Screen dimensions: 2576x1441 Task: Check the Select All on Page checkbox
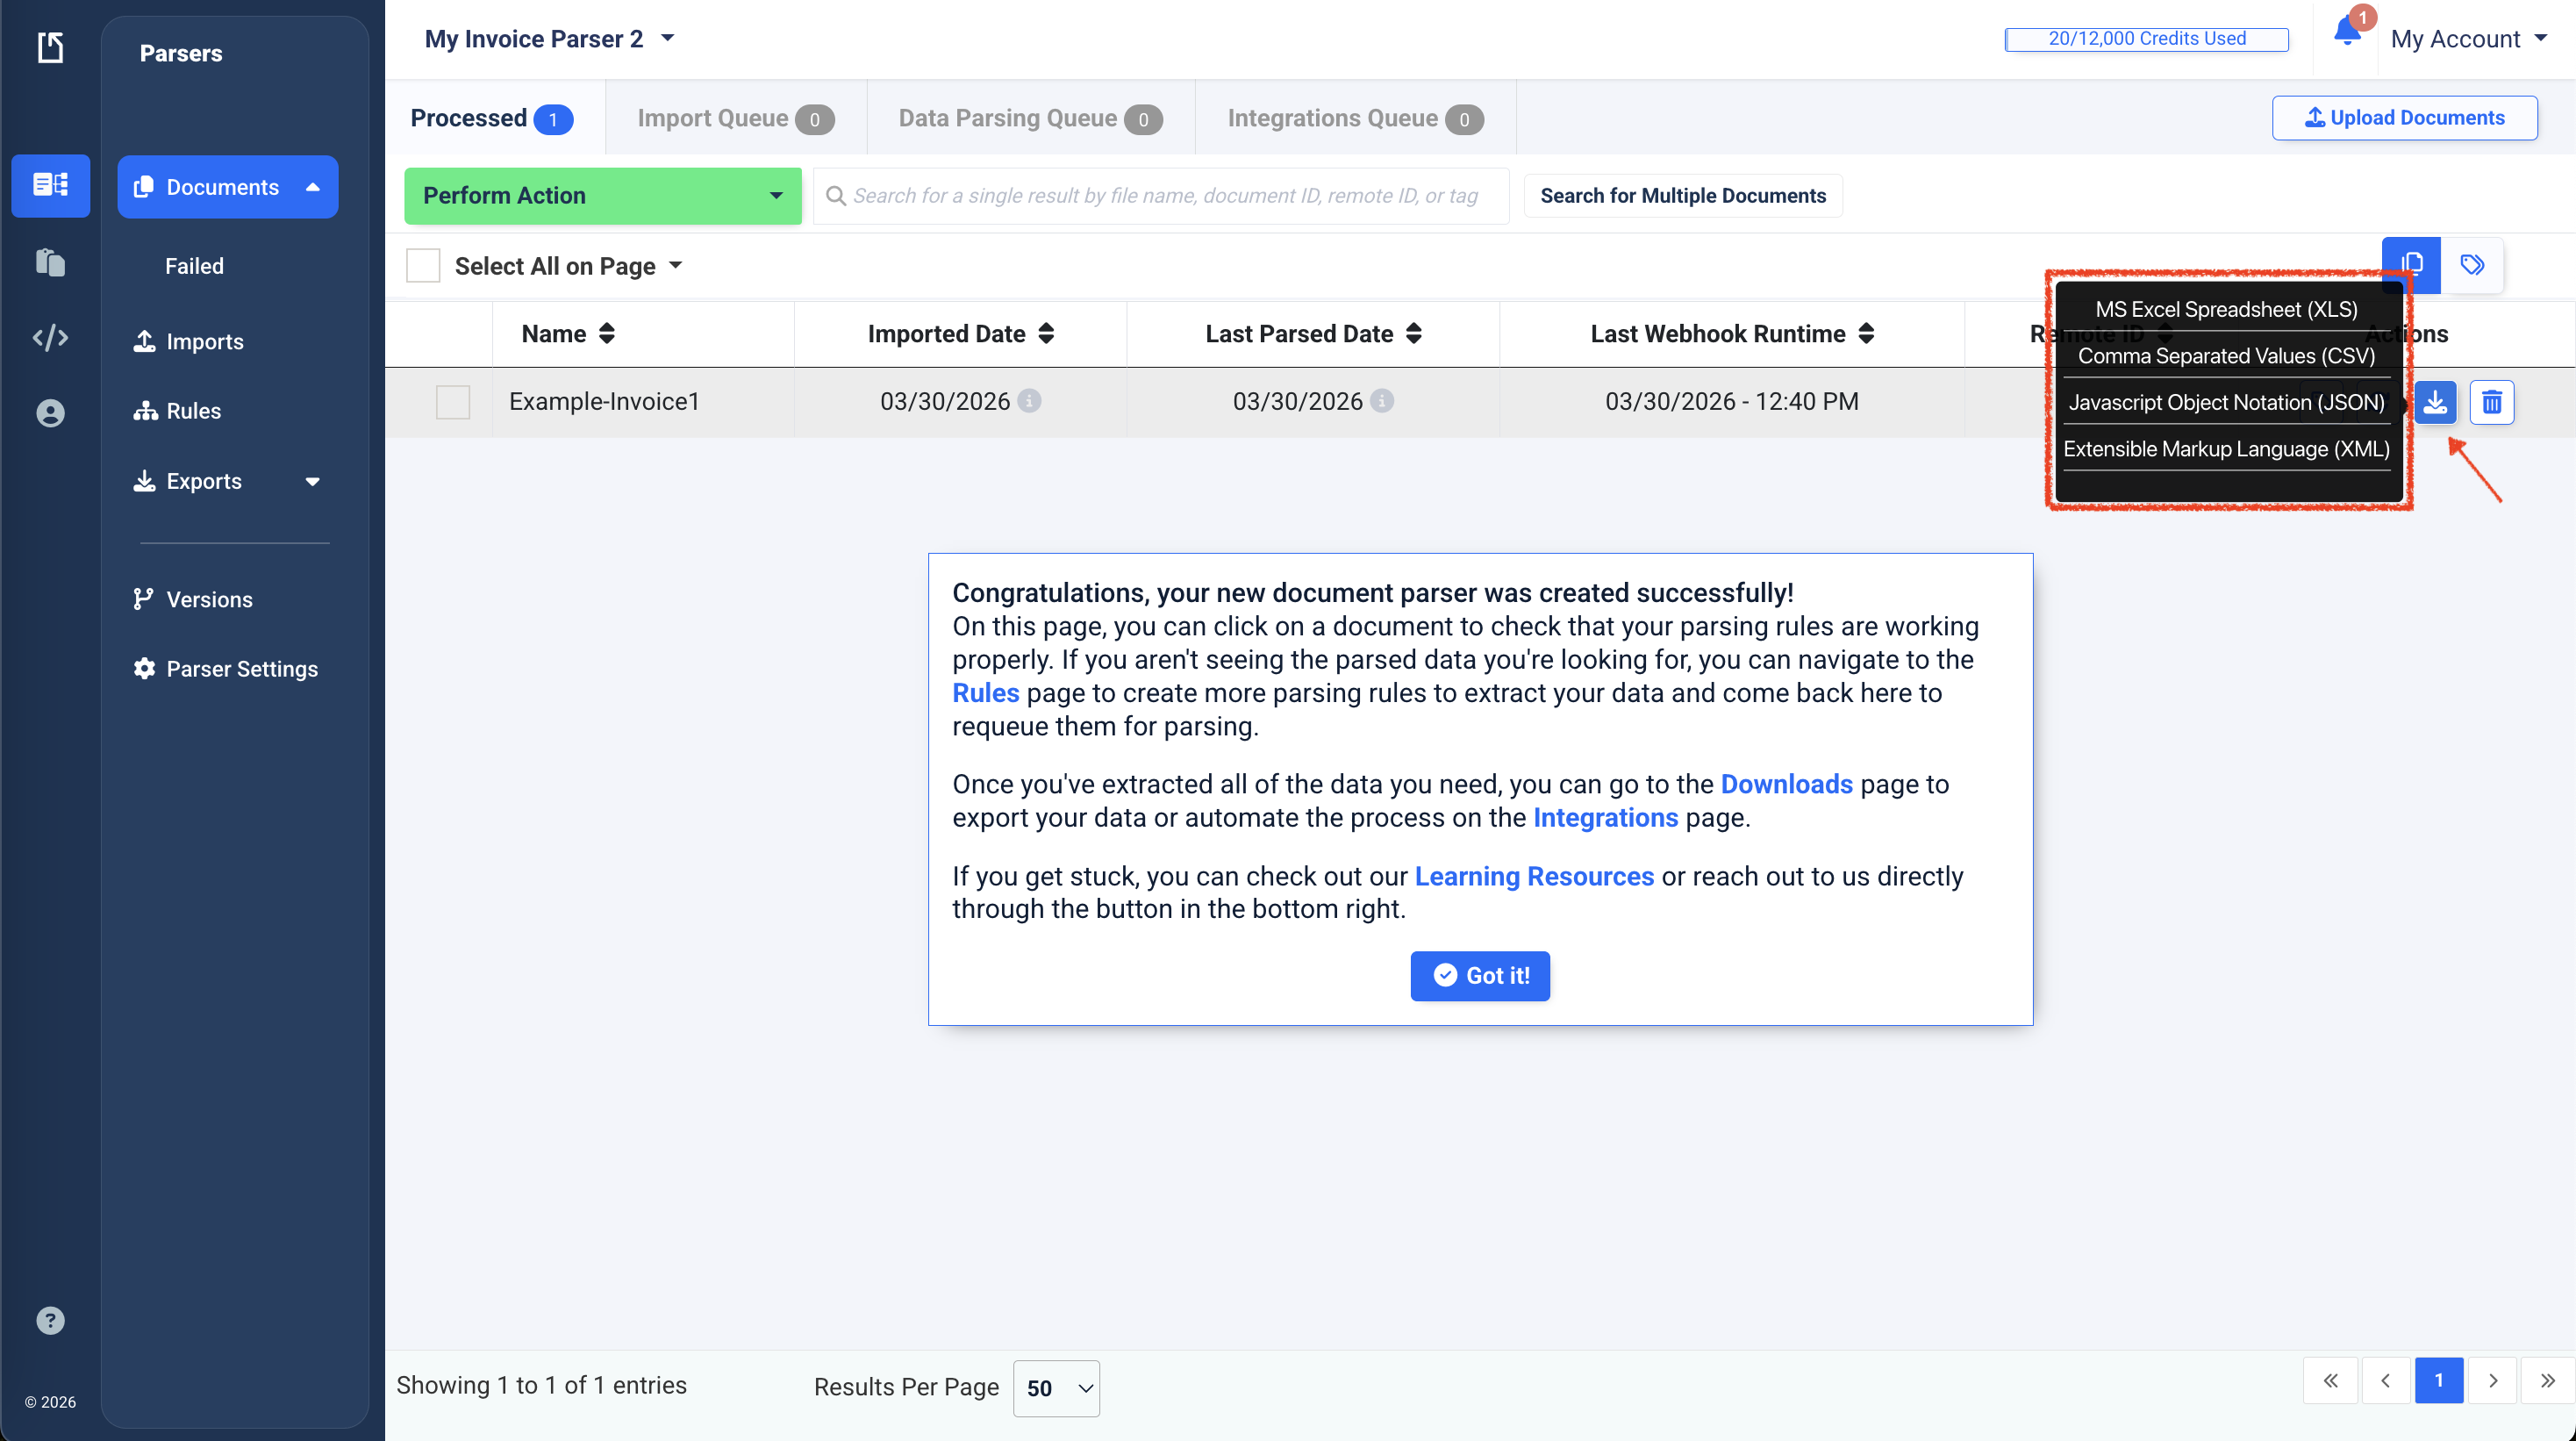click(423, 266)
